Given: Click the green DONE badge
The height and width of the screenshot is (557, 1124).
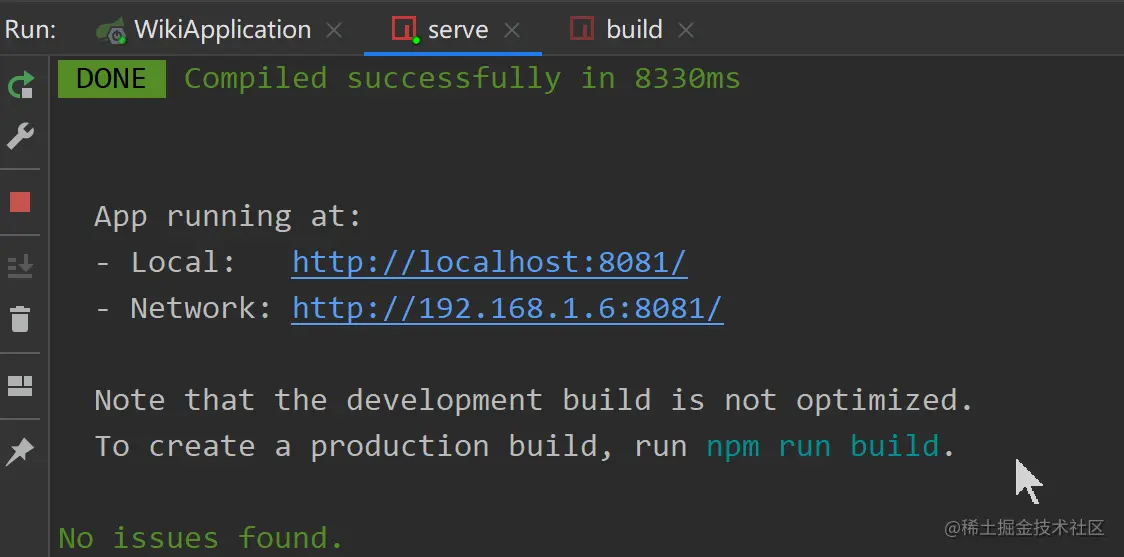Looking at the screenshot, I should coord(111,79).
